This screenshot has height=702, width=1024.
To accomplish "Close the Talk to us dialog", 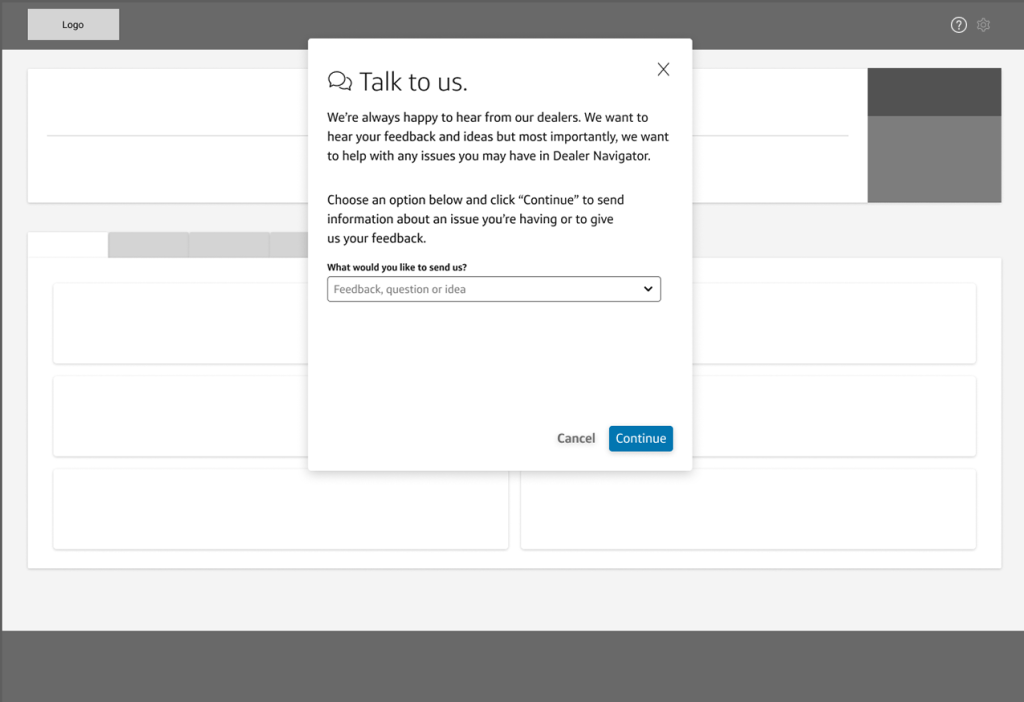I will pyautogui.click(x=663, y=69).
